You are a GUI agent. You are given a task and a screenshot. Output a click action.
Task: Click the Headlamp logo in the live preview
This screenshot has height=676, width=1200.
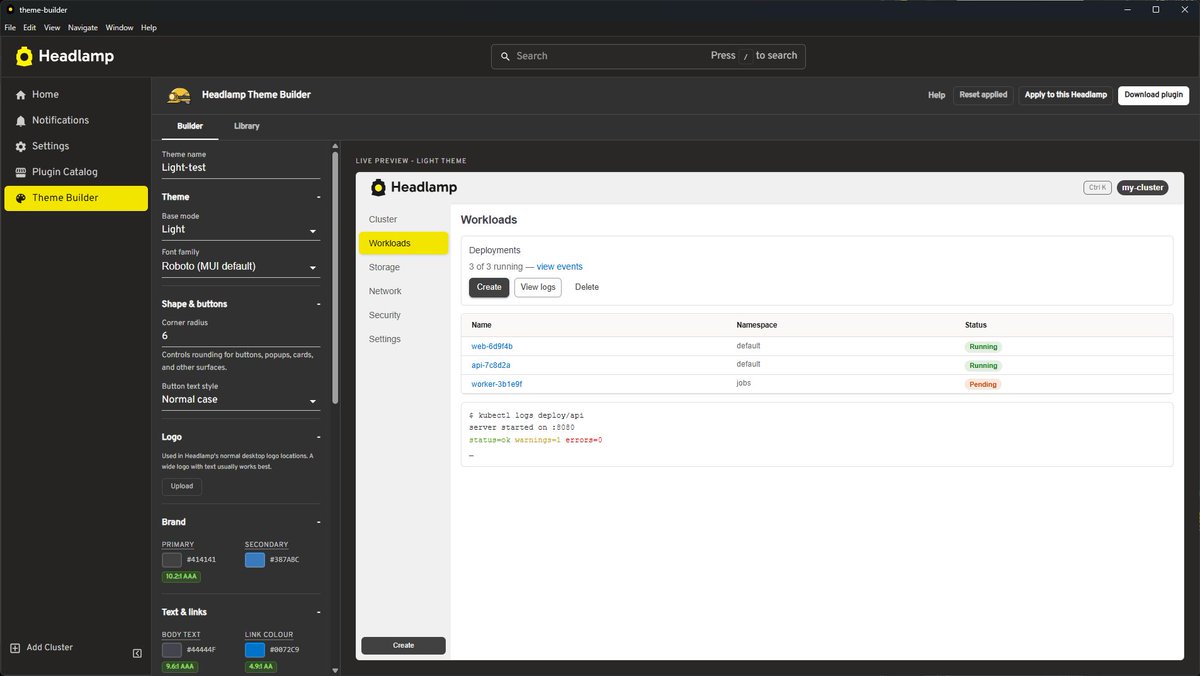414,187
